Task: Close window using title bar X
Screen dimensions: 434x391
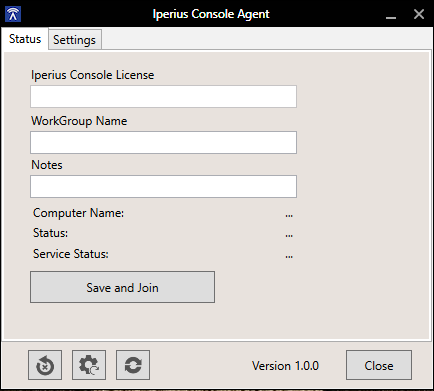Action: [419, 14]
